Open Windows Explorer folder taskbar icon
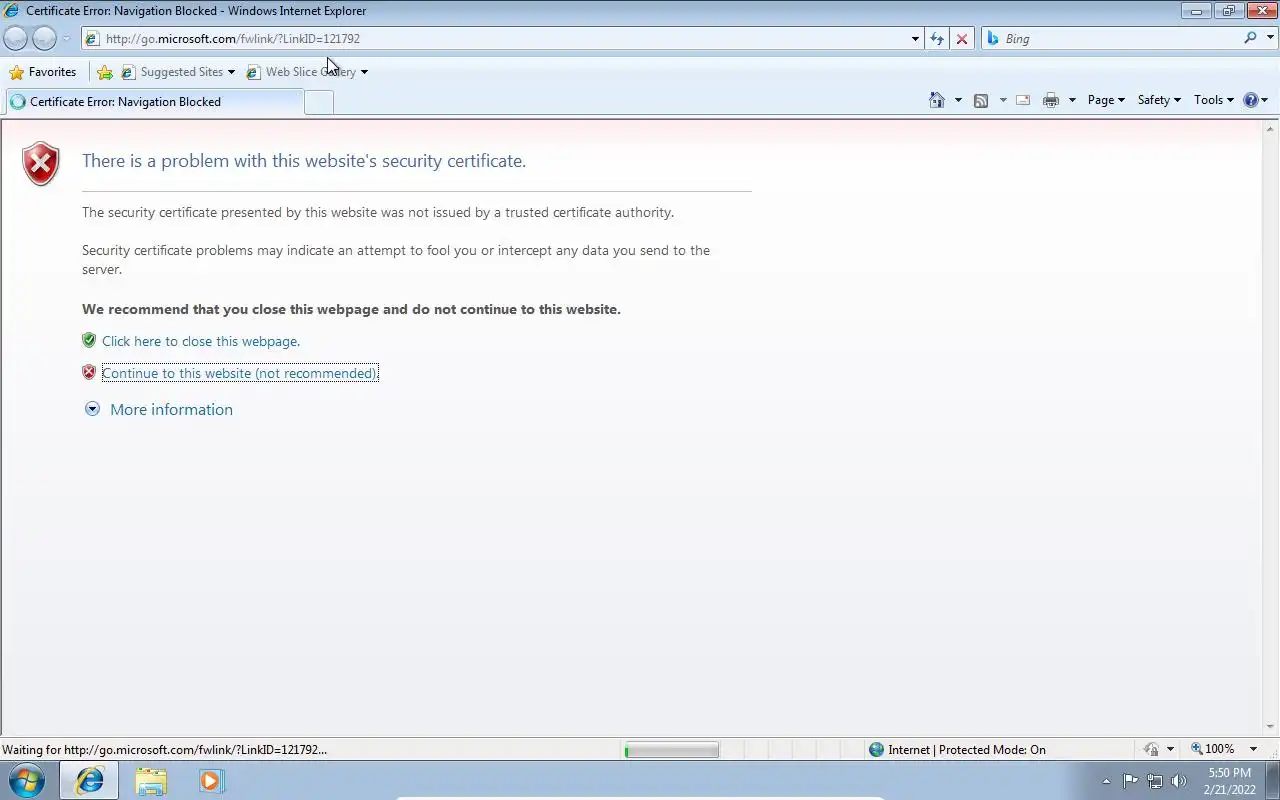 (151, 781)
